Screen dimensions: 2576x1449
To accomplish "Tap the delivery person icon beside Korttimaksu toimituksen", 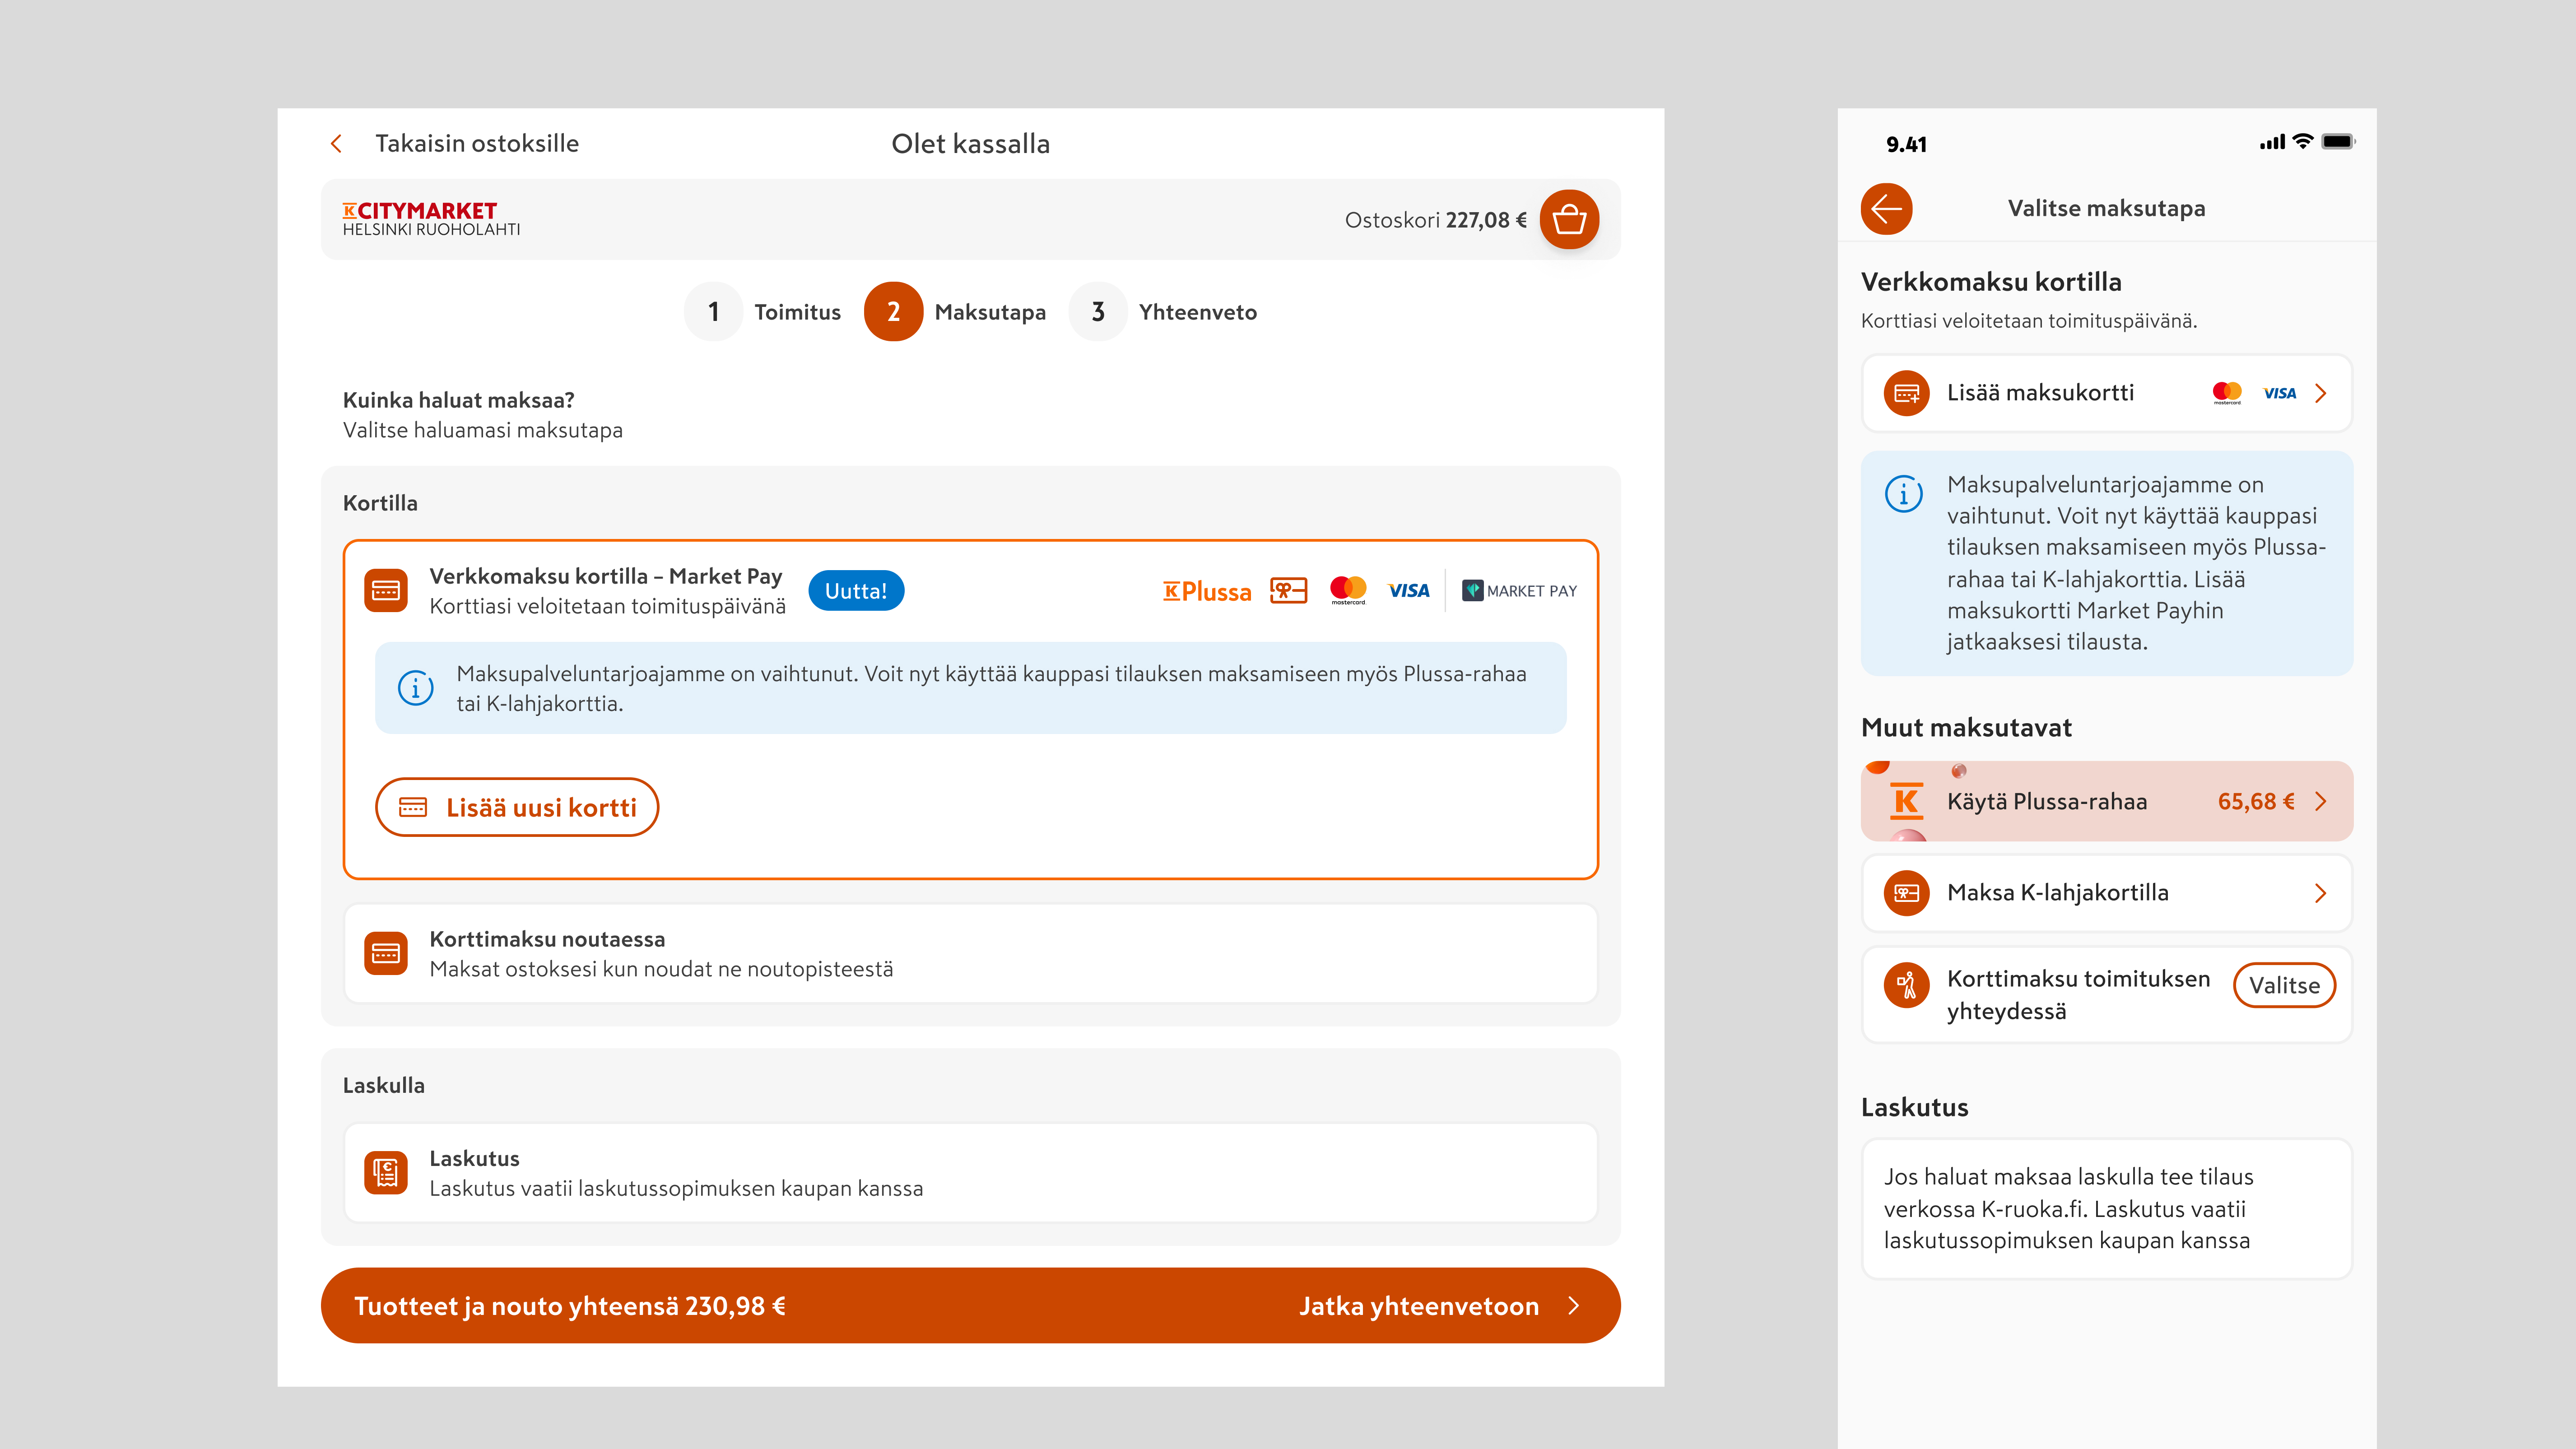I will 1906,986.
